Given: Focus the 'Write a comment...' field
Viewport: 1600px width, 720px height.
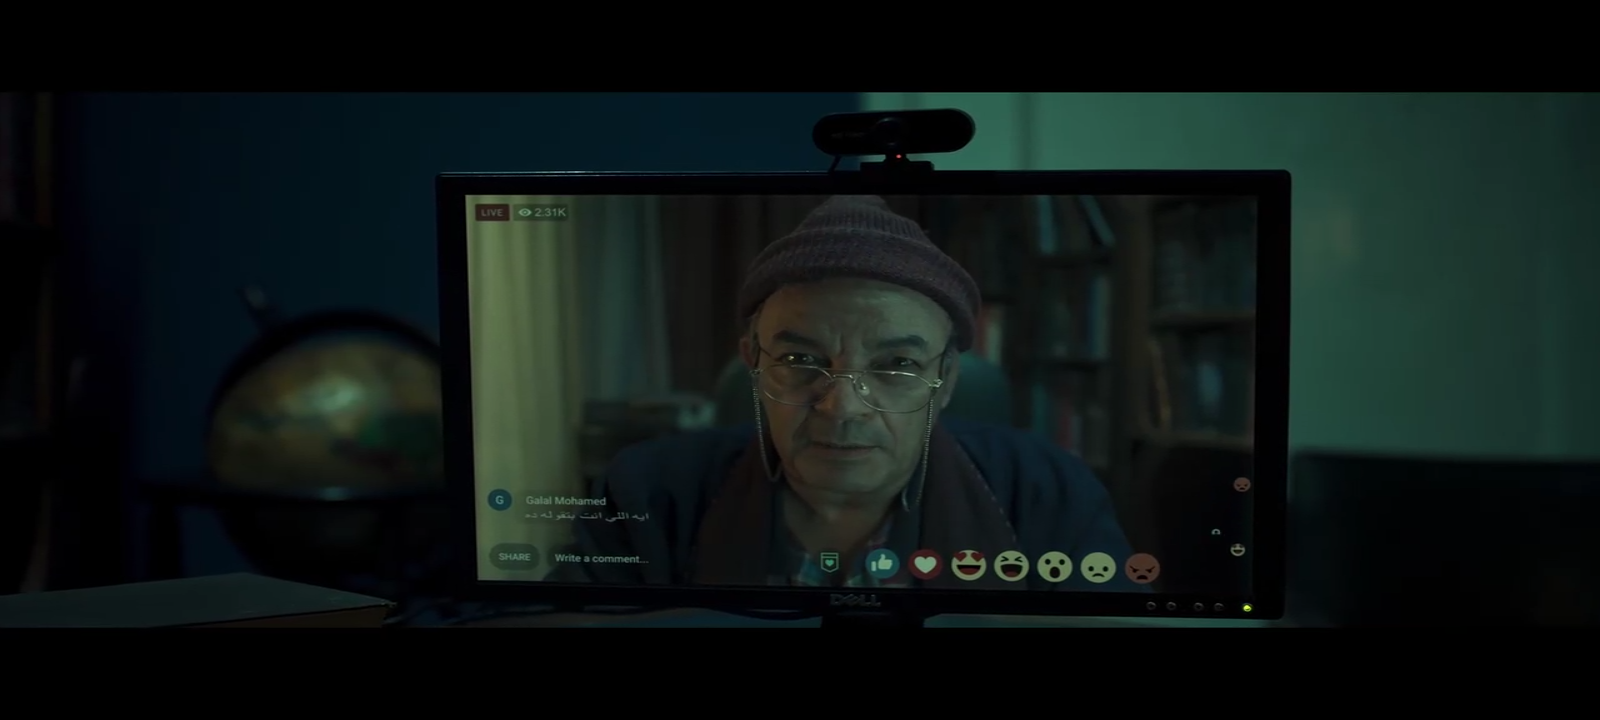Looking at the screenshot, I should pyautogui.click(x=601, y=558).
